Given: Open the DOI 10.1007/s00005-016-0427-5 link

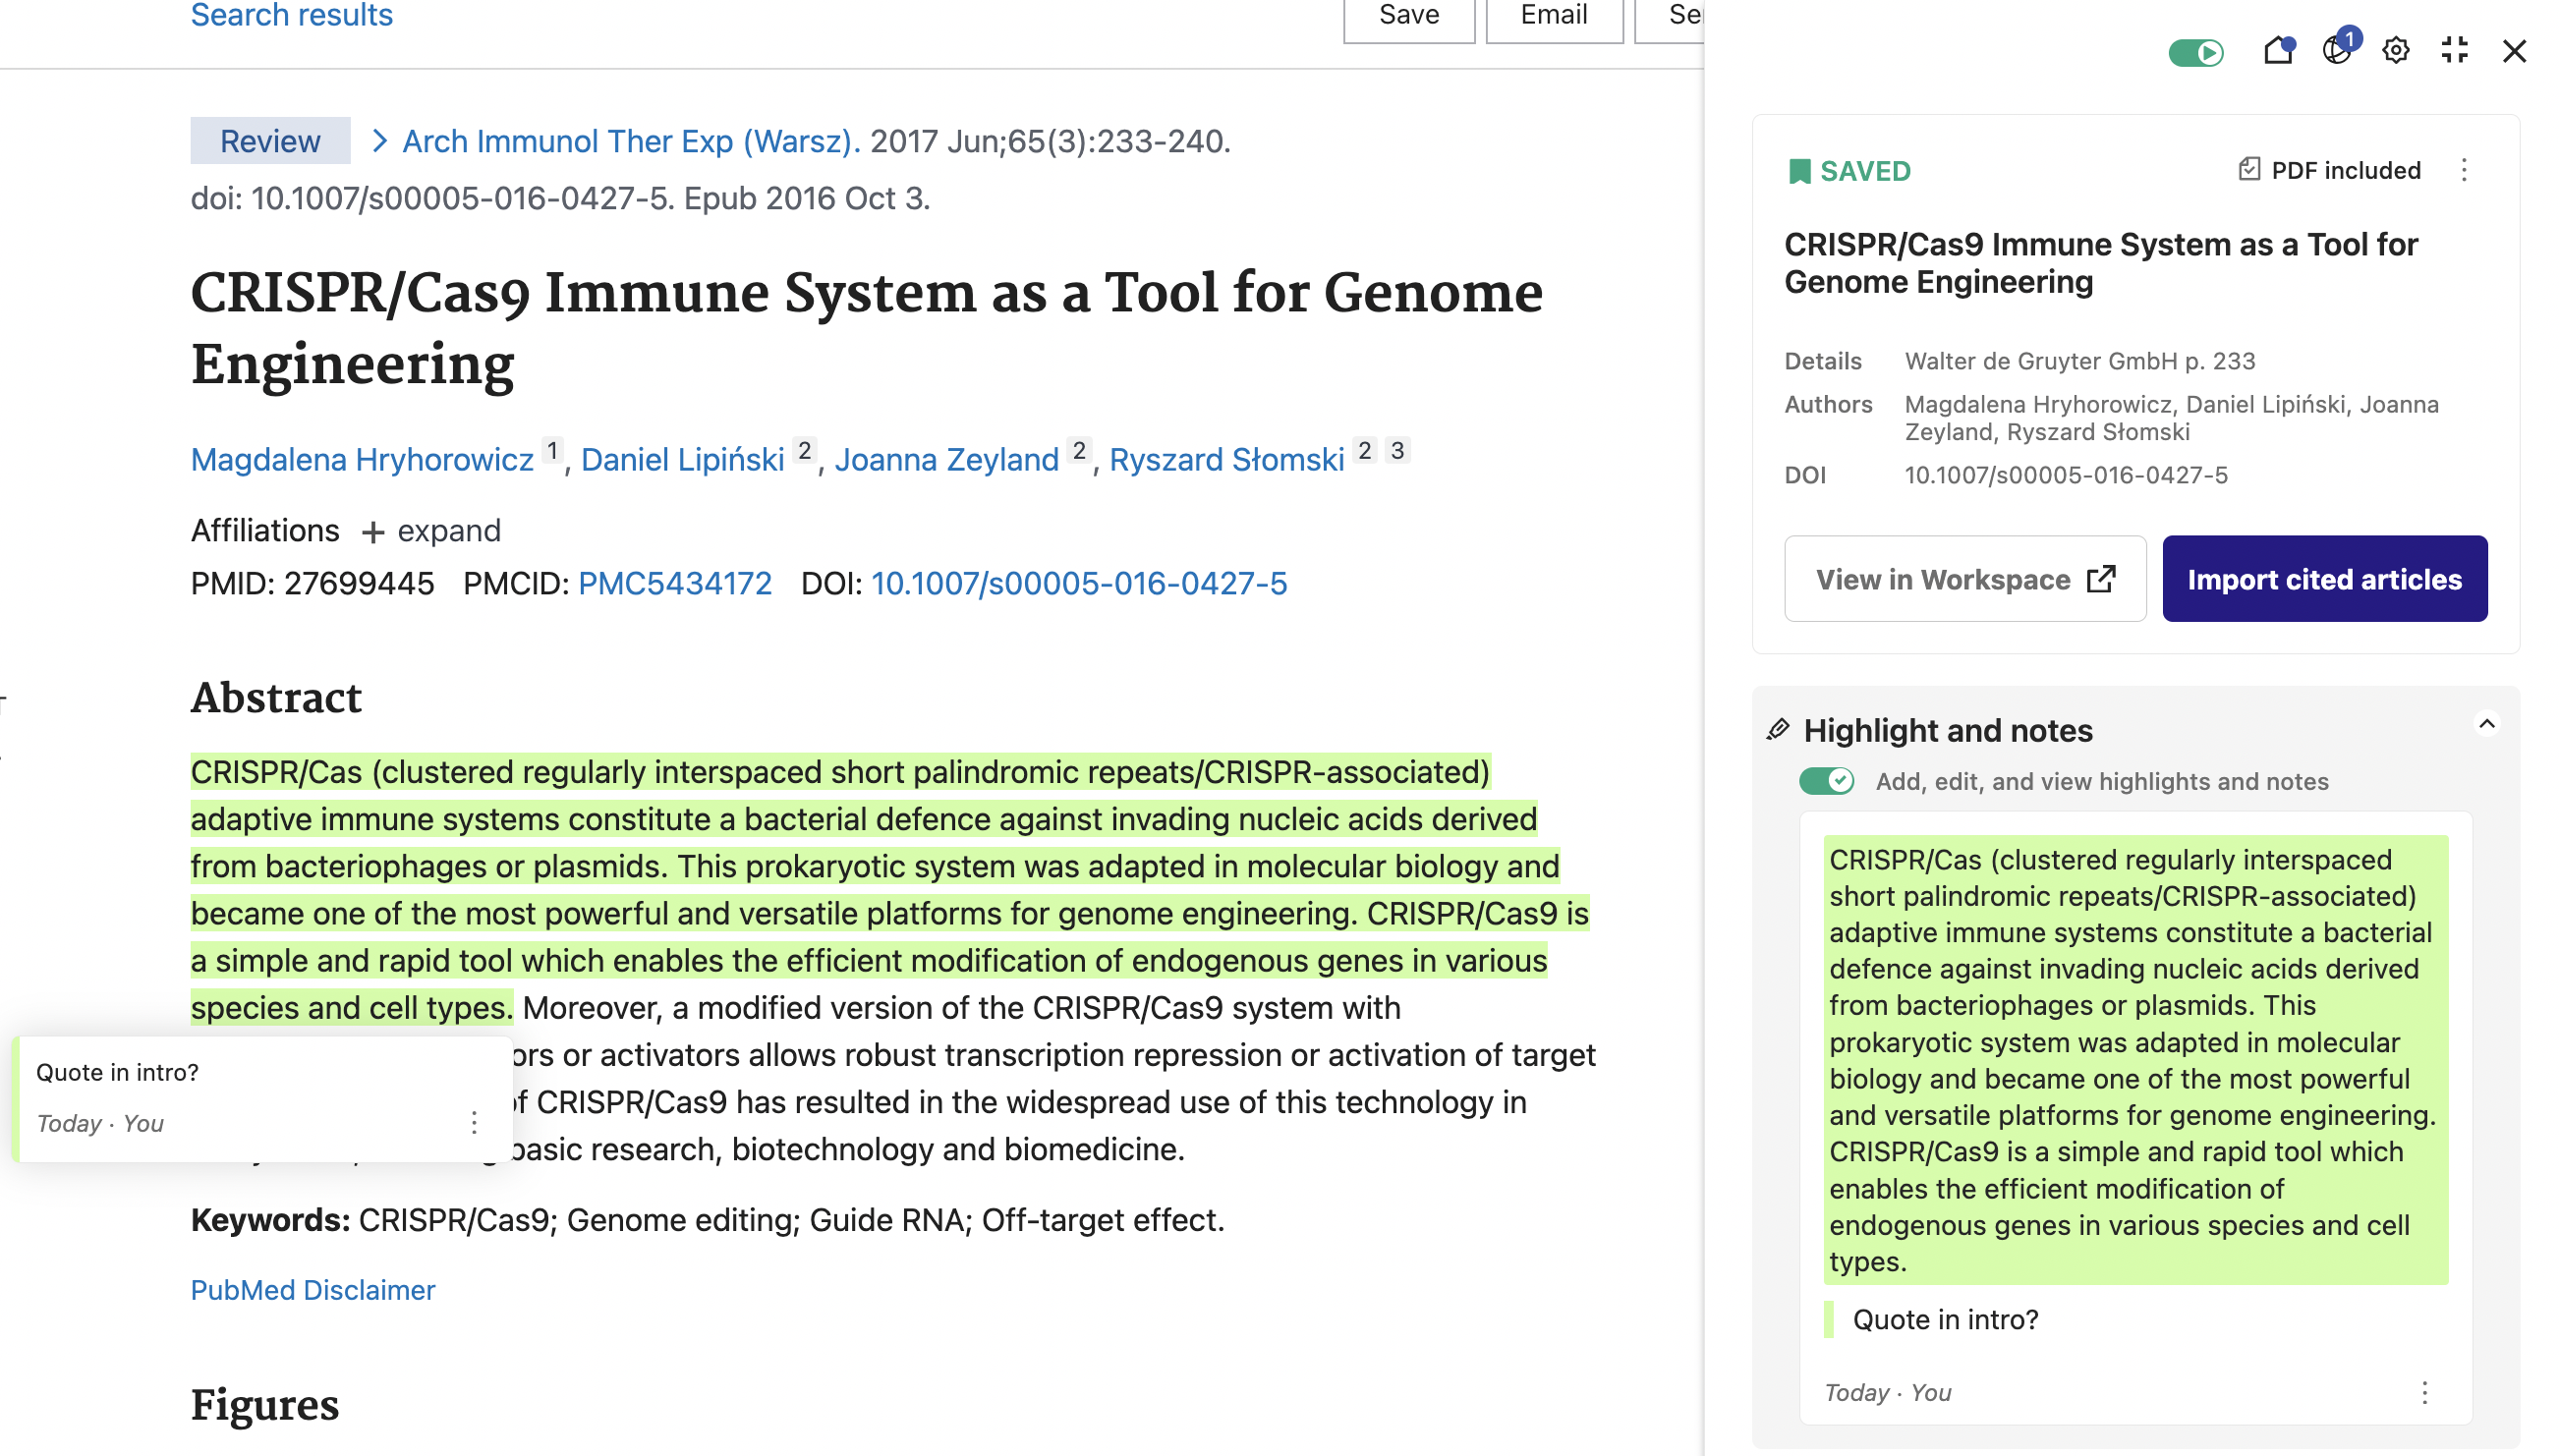Looking at the screenshot, I should [x=1079, y=584].
